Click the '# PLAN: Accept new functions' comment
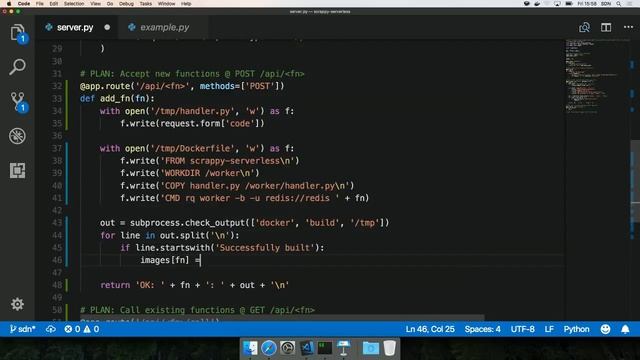 point(192,74)
